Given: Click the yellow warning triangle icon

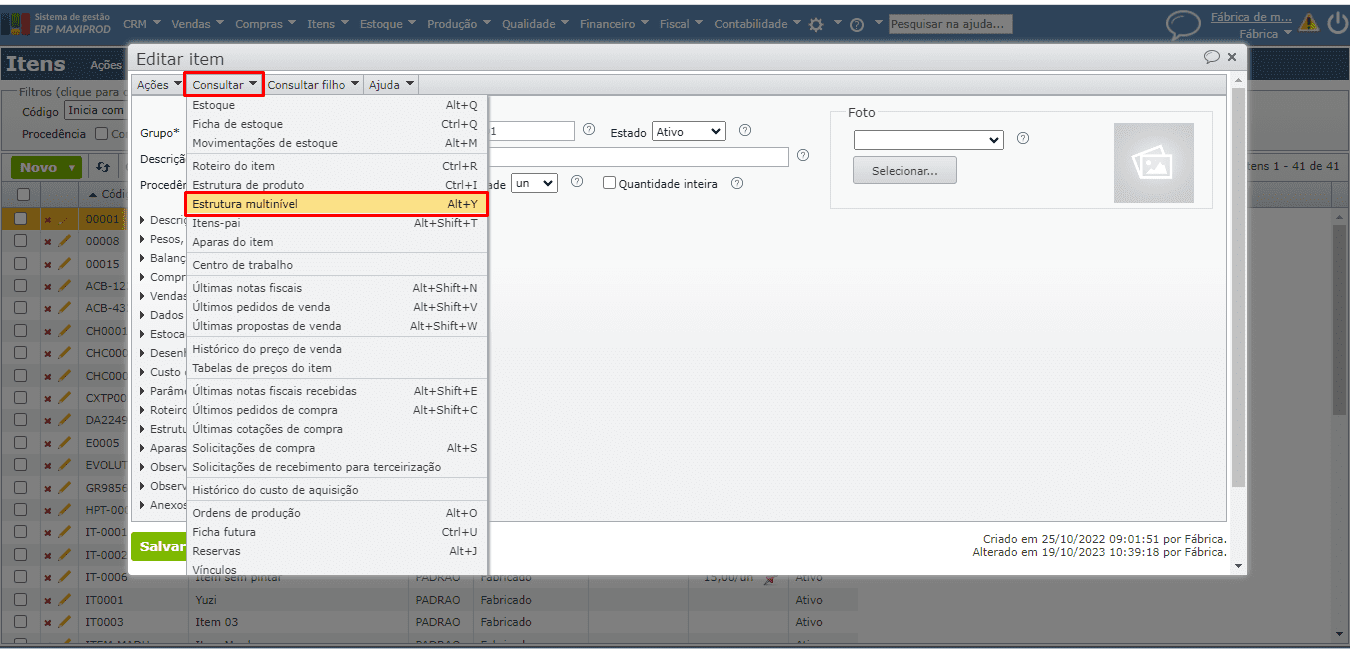Looking at the screenshot, I should pos(1309,23).
